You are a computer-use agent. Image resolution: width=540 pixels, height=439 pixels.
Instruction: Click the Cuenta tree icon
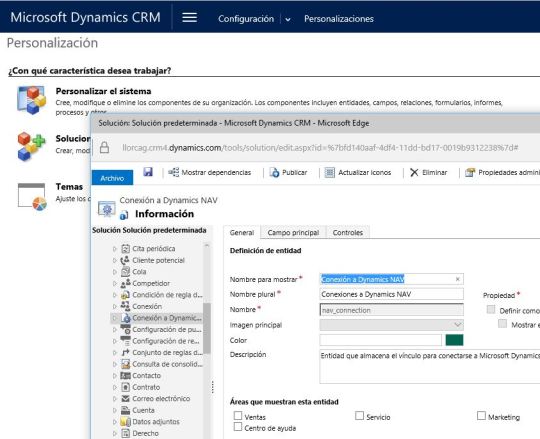(x=126, y=410)
